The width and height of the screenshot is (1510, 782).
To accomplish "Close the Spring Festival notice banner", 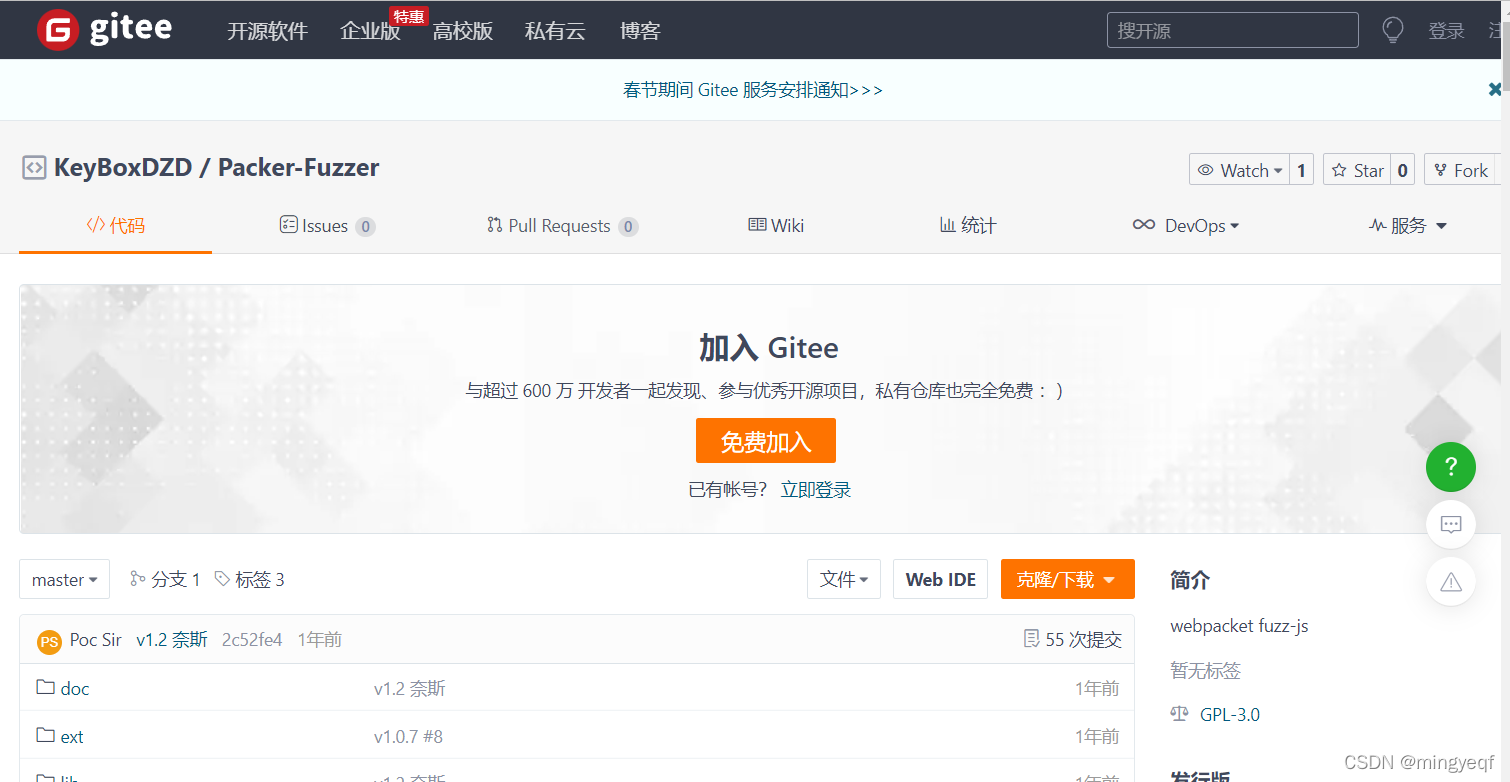I will [1495, 89].
